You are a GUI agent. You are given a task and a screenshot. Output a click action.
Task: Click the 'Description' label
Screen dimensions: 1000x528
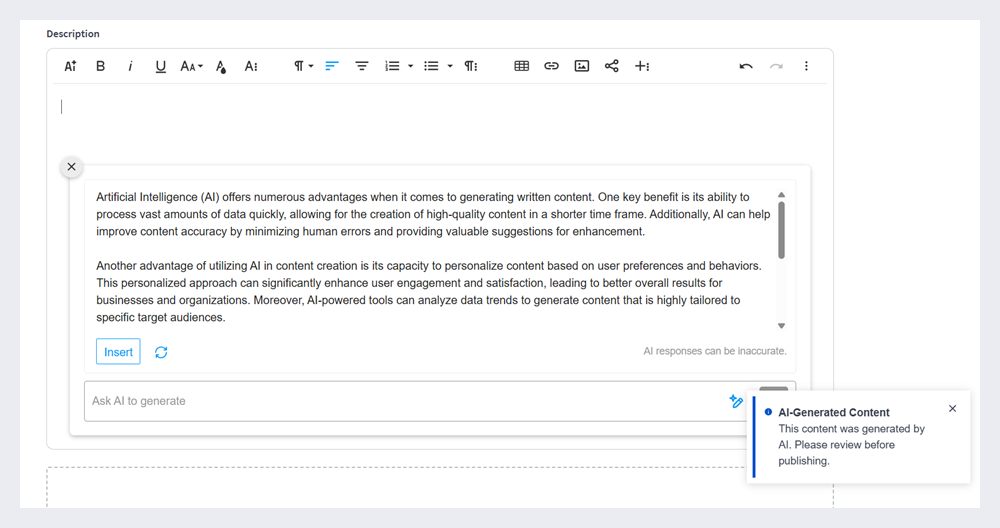73,34
